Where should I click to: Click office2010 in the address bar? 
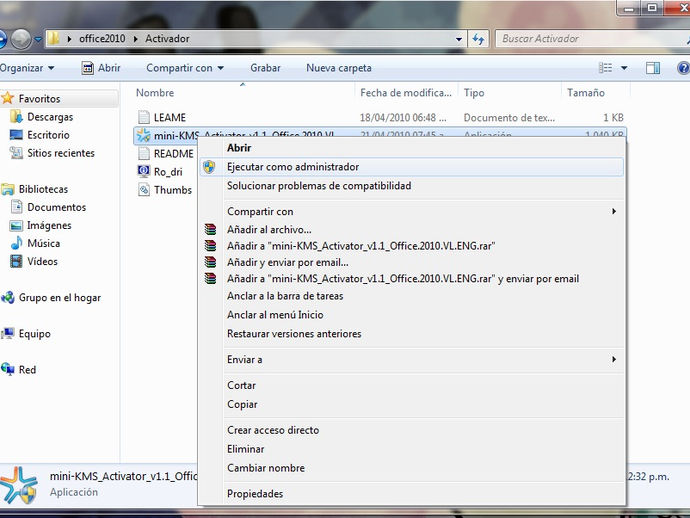tap(102, 39)
